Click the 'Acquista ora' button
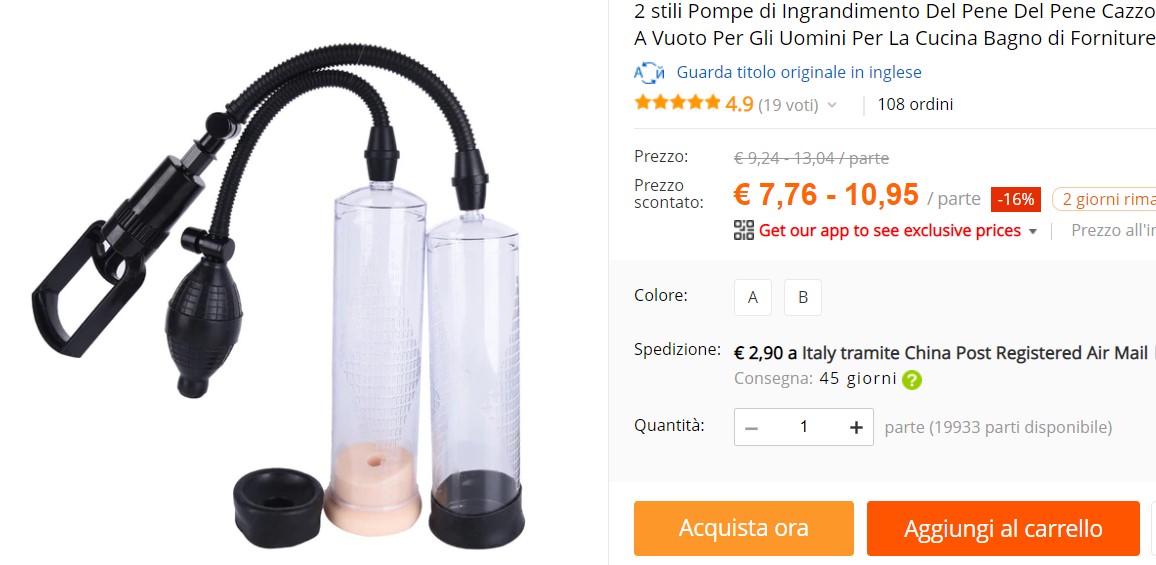Viewport: 1156px width, 565px height. point(743,528)
